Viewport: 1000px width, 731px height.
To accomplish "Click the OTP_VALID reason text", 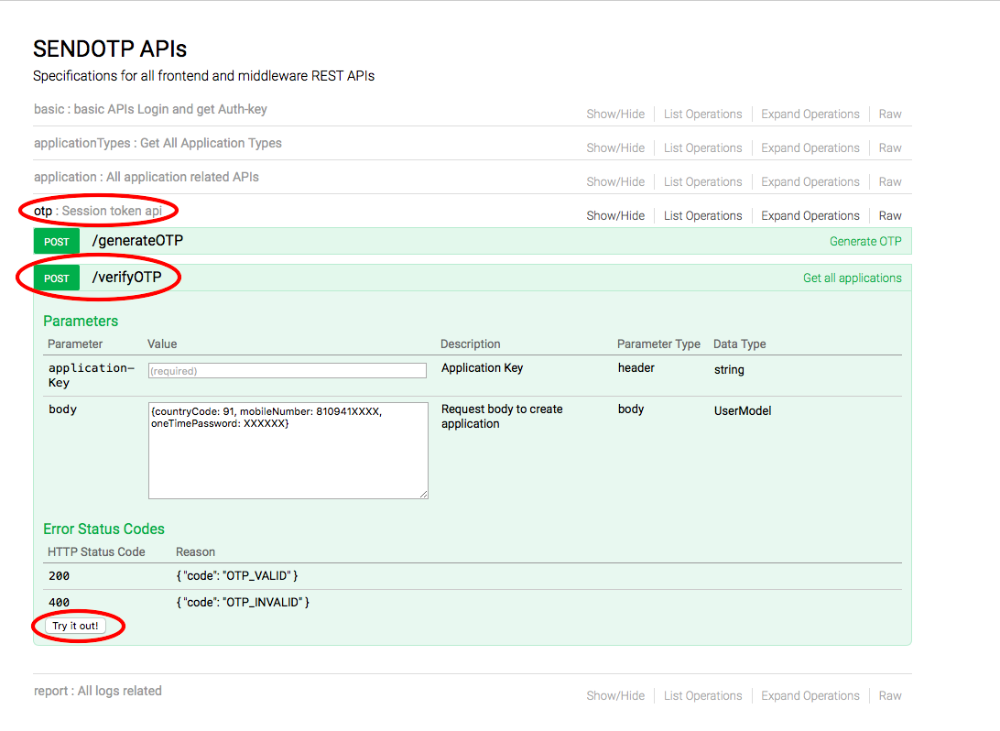I will (237, 576).
